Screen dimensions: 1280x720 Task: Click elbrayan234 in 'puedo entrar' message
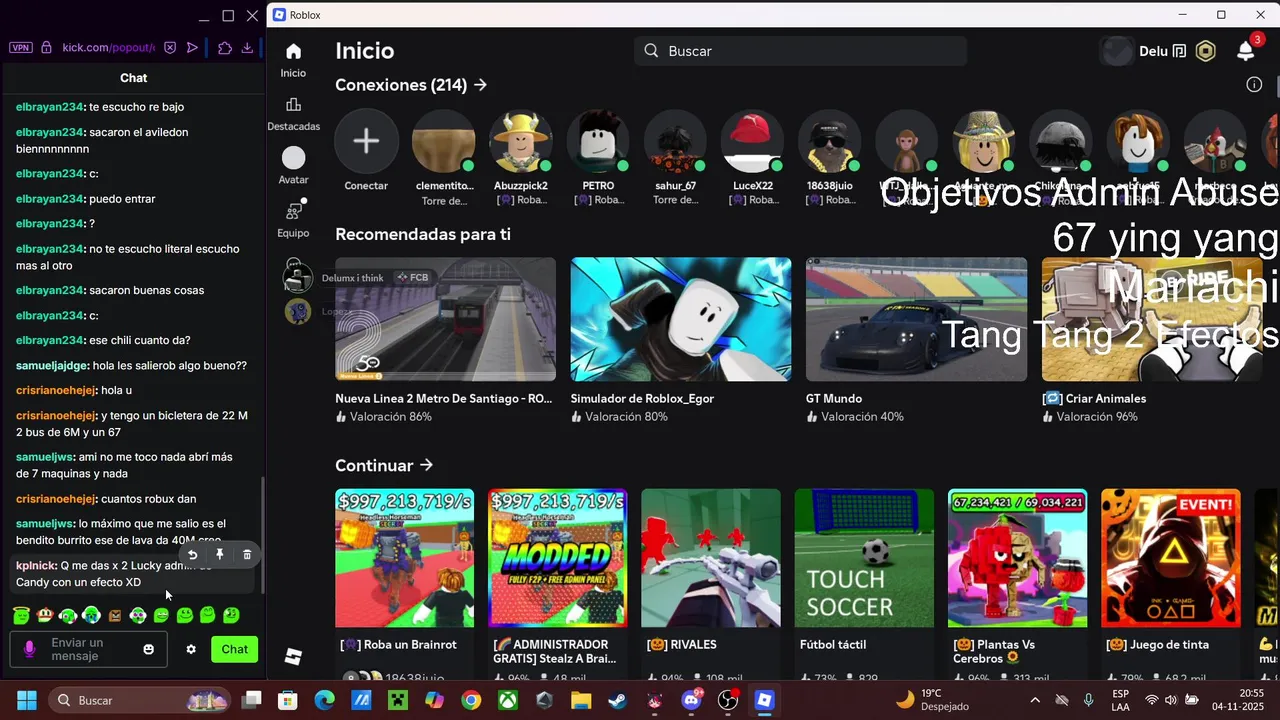49,199
